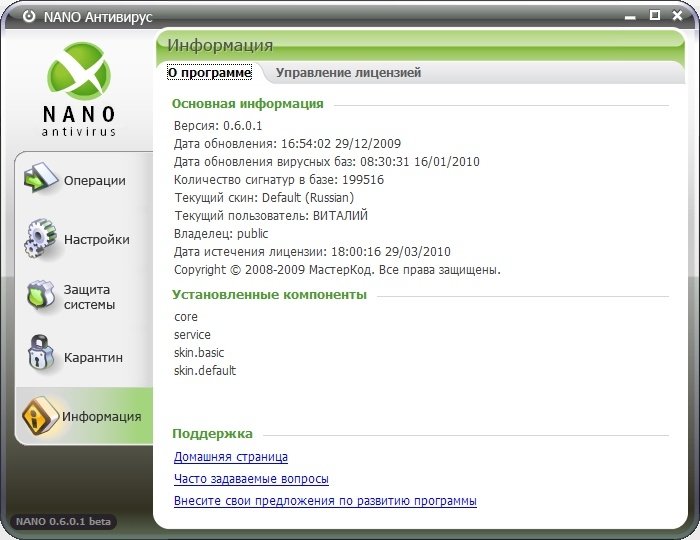Open the Настройки section

84,239
